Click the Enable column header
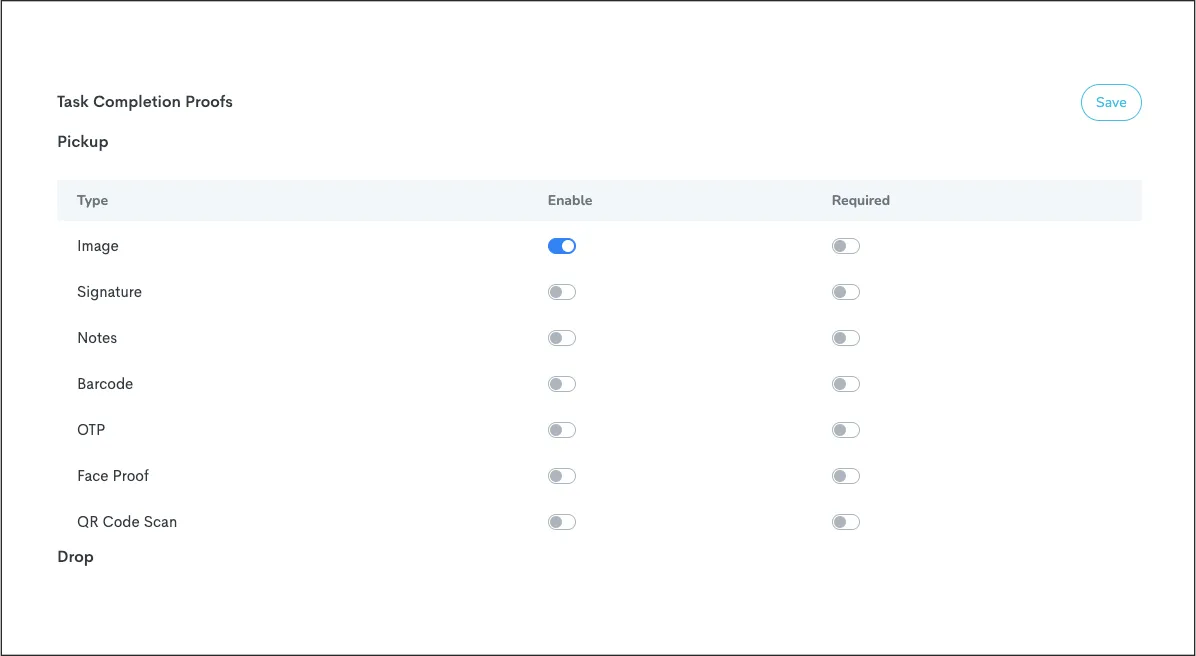Screen dimensions: 1196x656 [570, 200]
